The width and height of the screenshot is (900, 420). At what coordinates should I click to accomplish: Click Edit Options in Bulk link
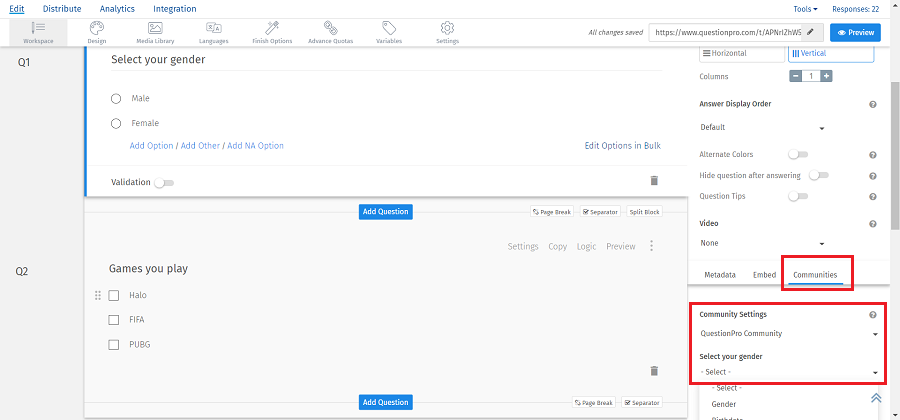[x=623, y=146]
